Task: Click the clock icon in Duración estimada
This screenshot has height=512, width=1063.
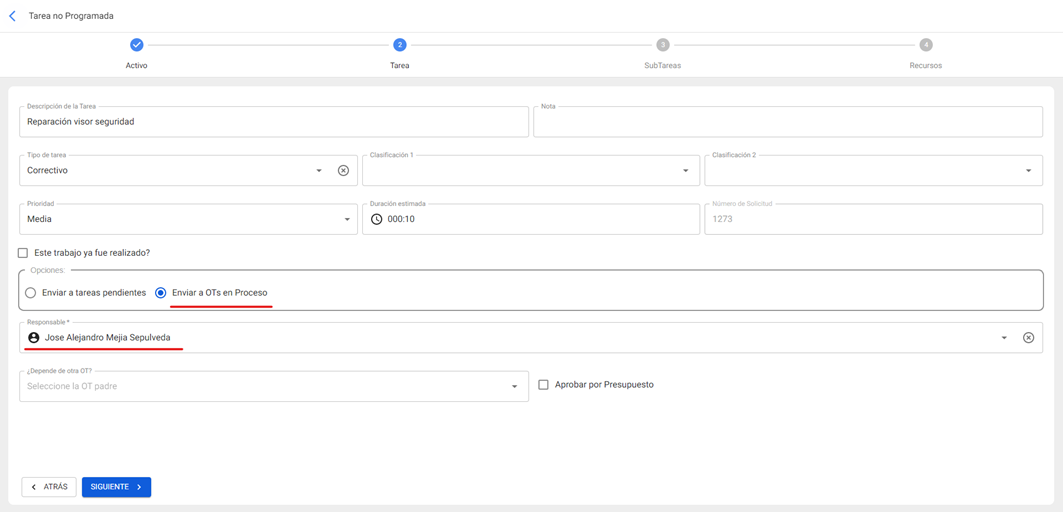Action: 377,219
